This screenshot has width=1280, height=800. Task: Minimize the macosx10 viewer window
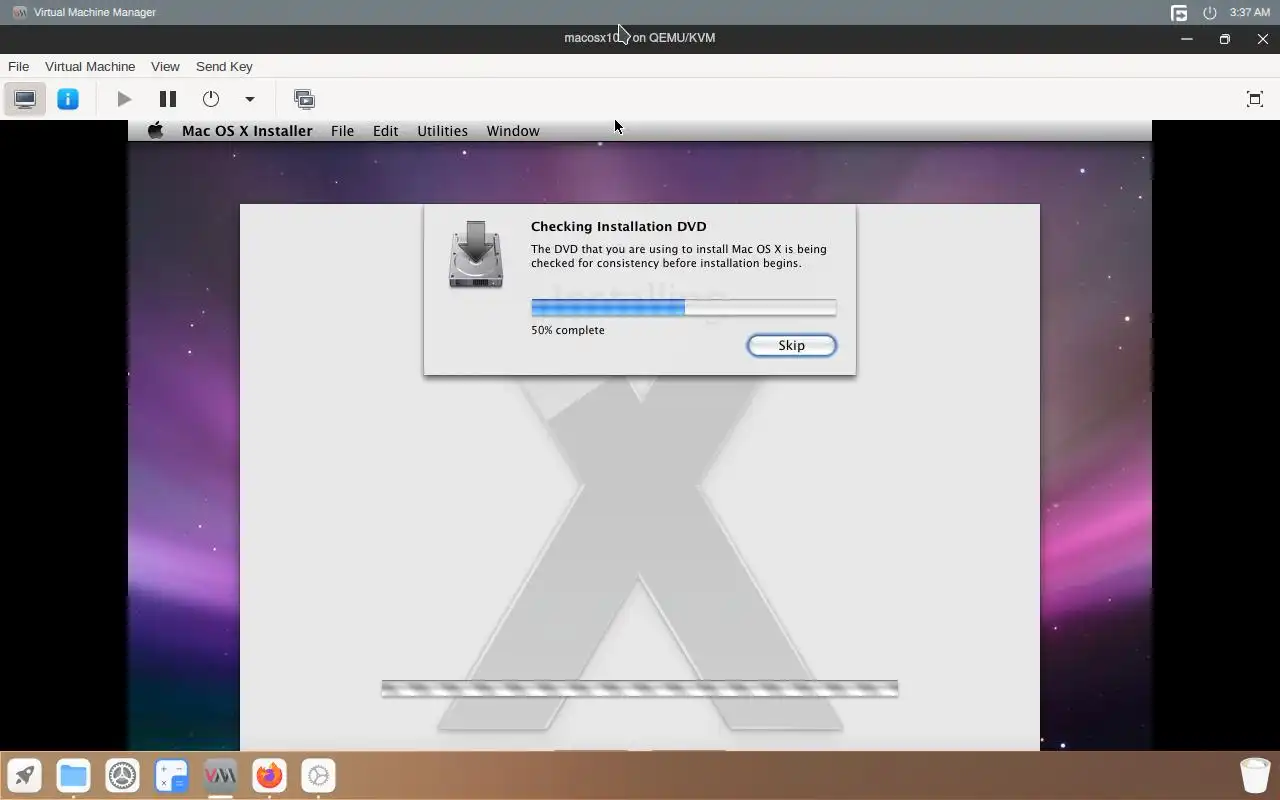point(1187,39)
